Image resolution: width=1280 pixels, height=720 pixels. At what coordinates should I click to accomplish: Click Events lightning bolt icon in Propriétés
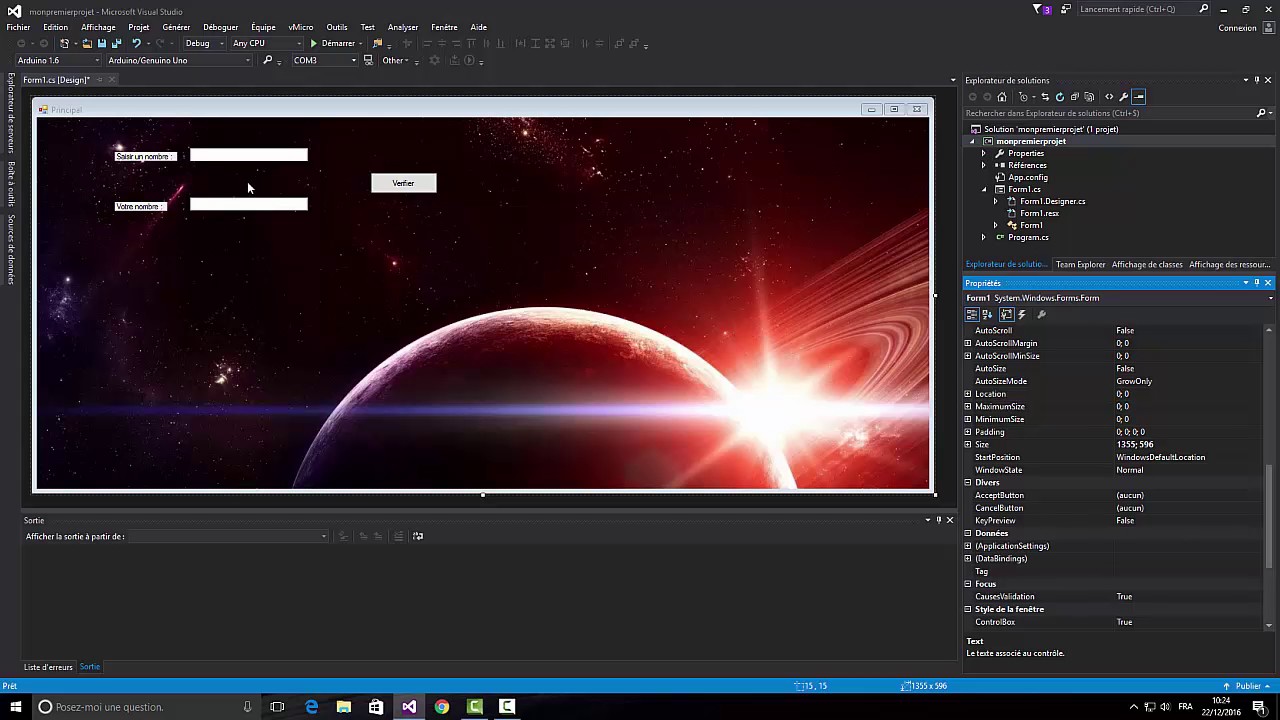pyautogui.click(x=1022, y=314)
